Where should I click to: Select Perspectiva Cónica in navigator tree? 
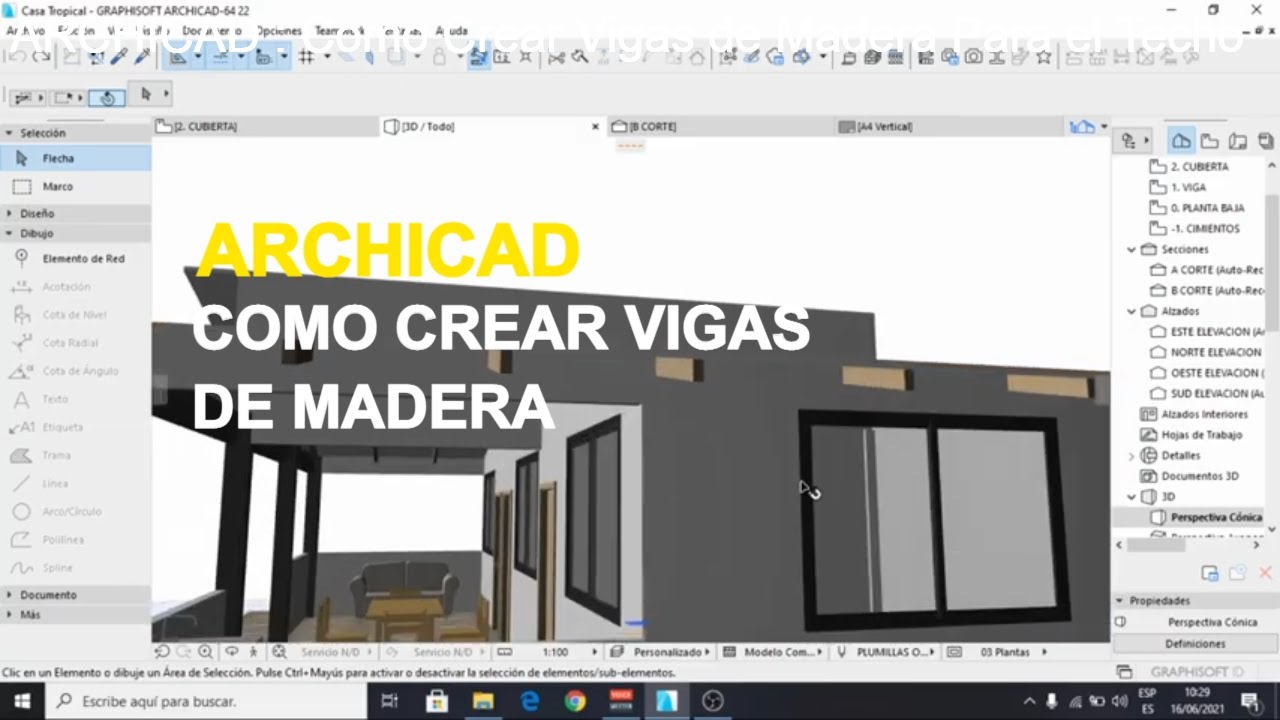tap(1204, 517)
